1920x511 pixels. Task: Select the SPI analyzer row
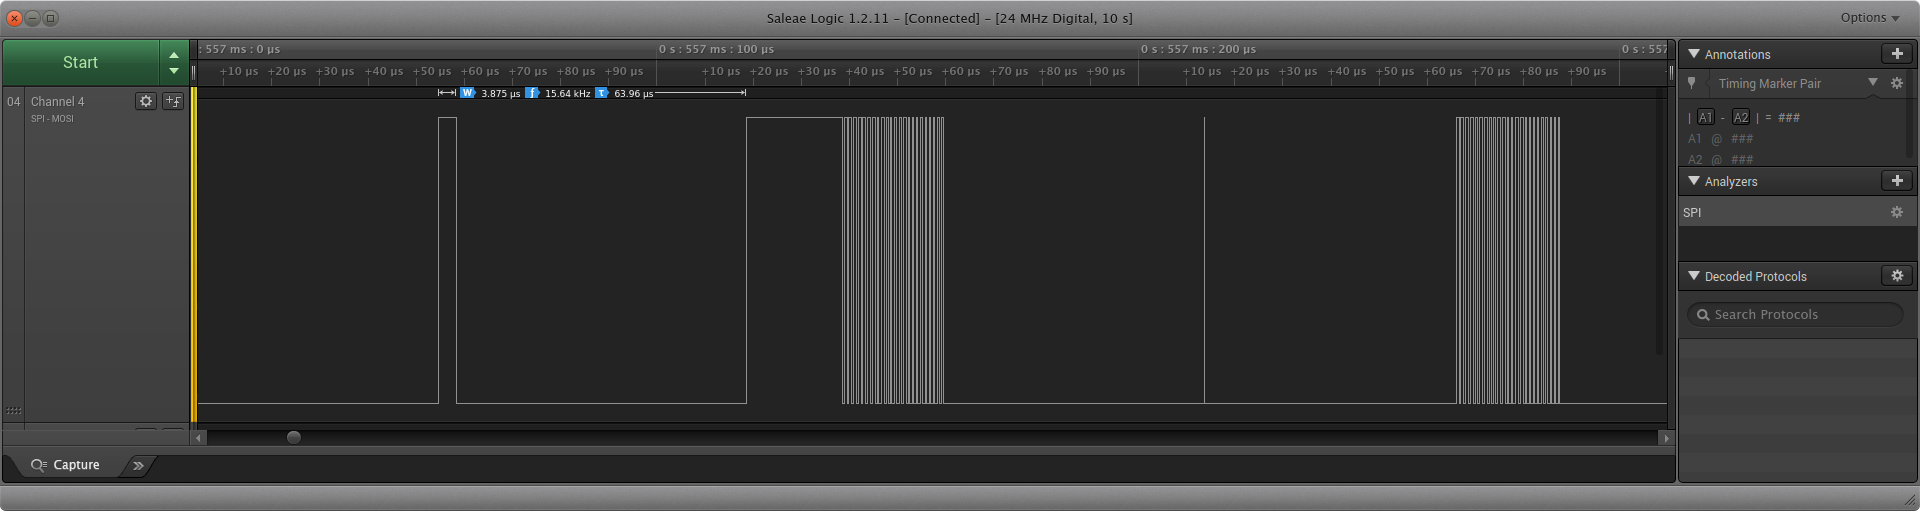point(1797,212)
